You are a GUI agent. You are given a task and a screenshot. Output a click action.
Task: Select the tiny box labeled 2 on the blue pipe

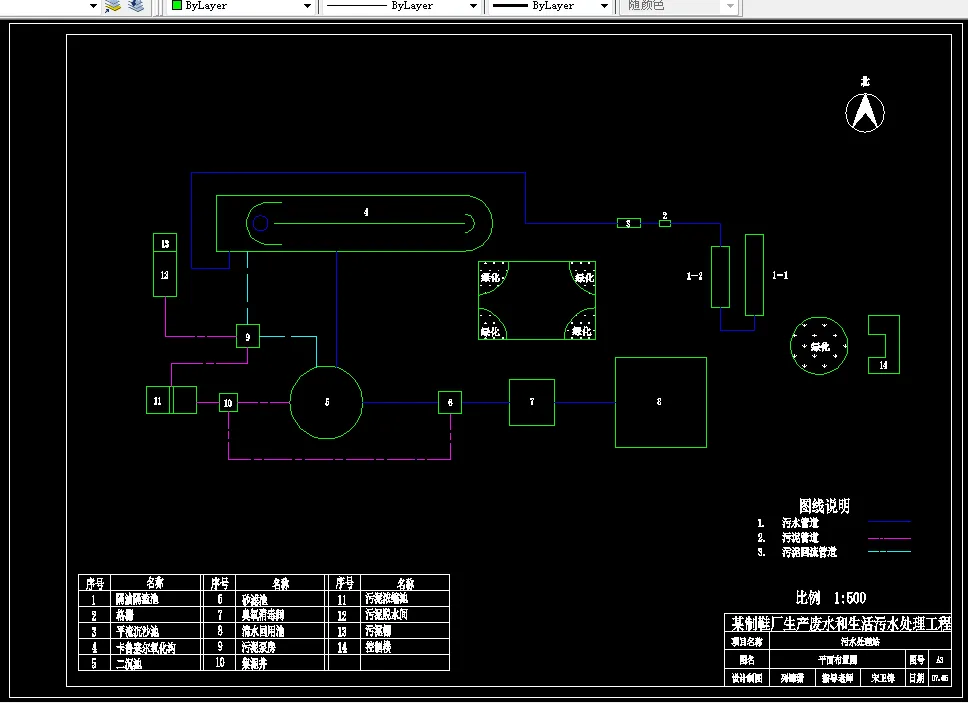[665, 223]
